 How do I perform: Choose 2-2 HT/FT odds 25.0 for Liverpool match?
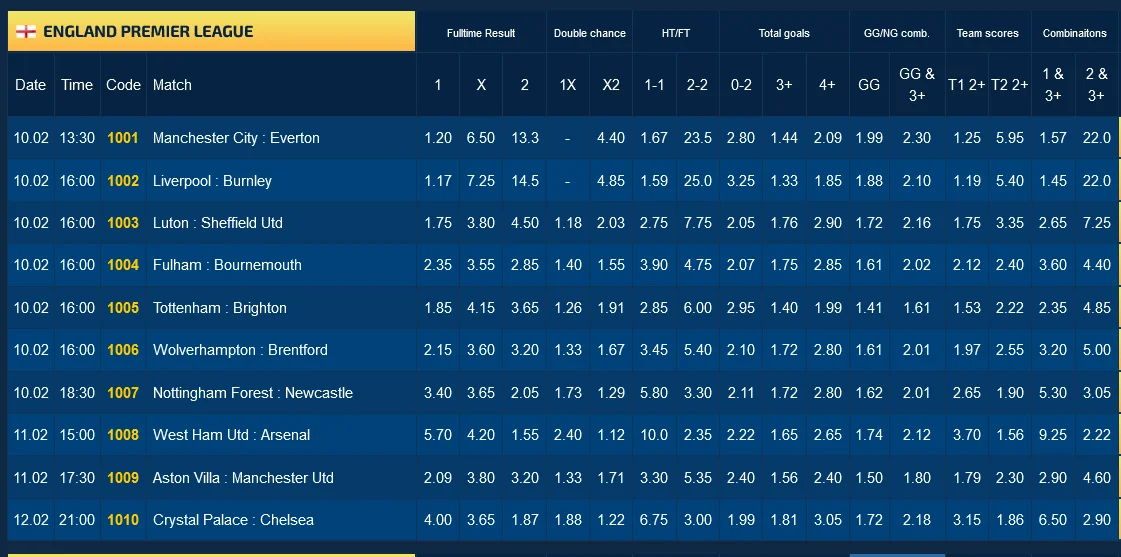click(697, 181)
